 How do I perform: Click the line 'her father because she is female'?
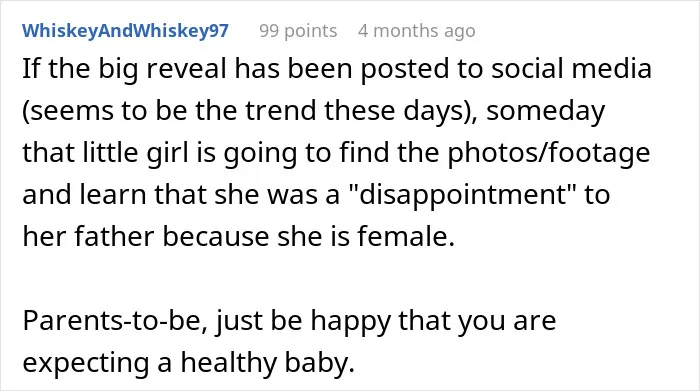(x=238, y=236)
